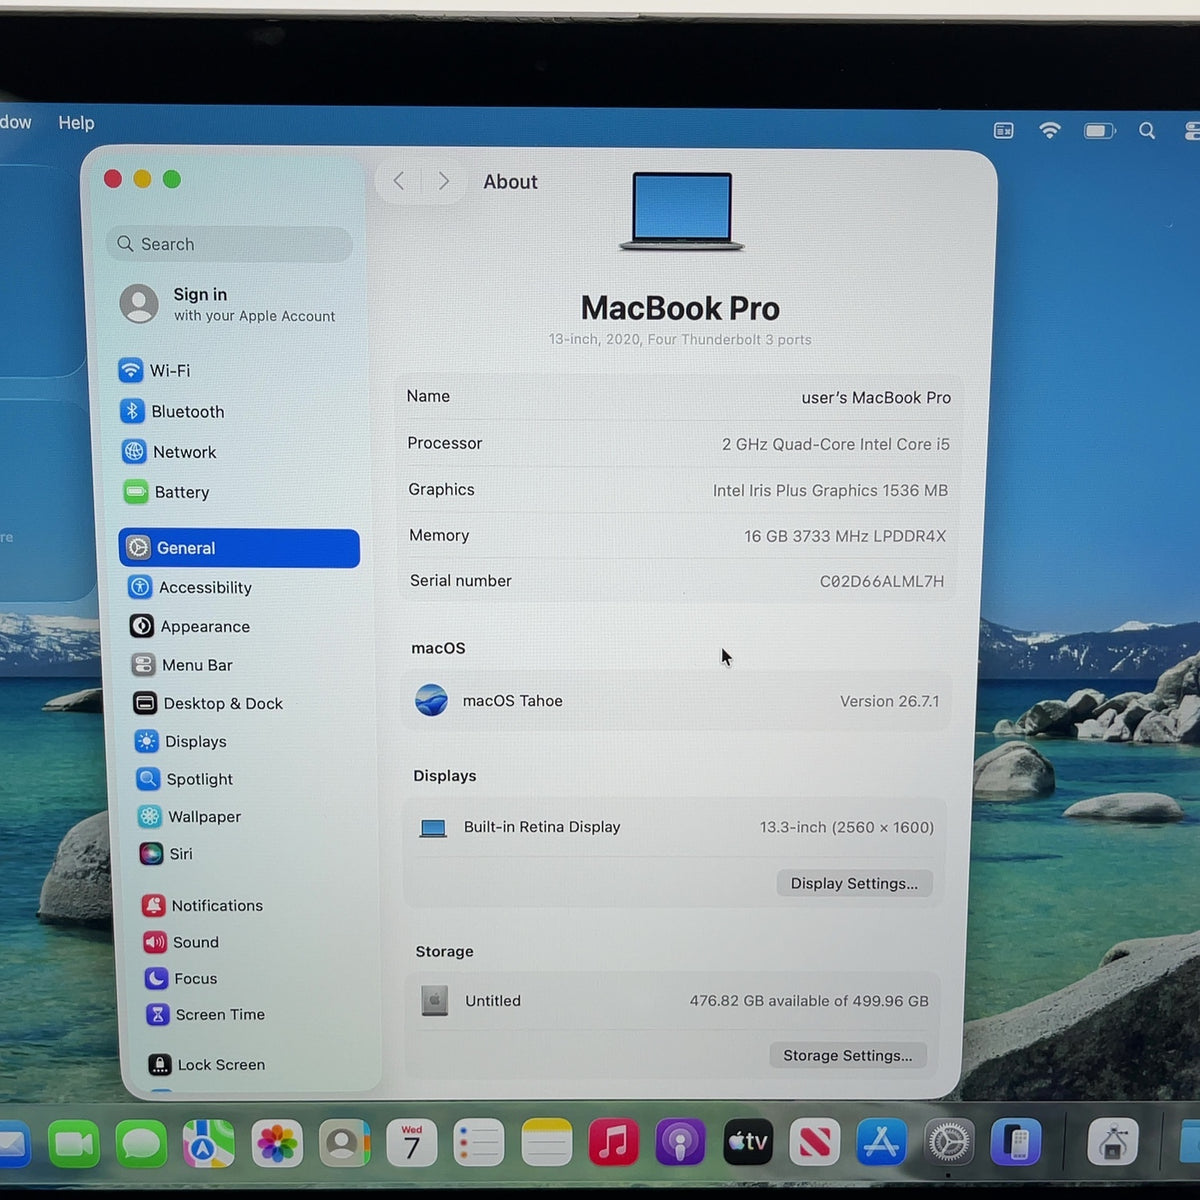
Task: Sign in with your Apple Account
Action: pyautogui.click(x=228, y=304)
